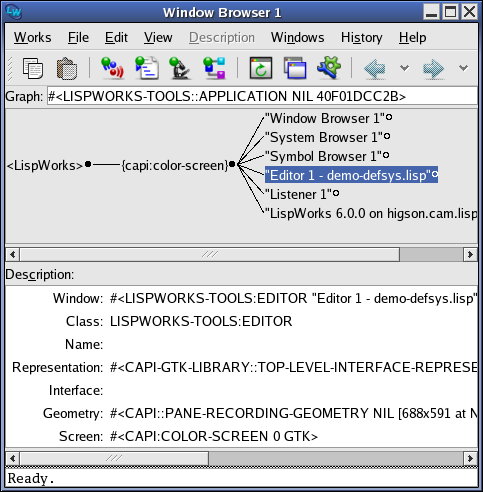Click the Find Source document icon
483x492 pixels.
coord(147,68)
